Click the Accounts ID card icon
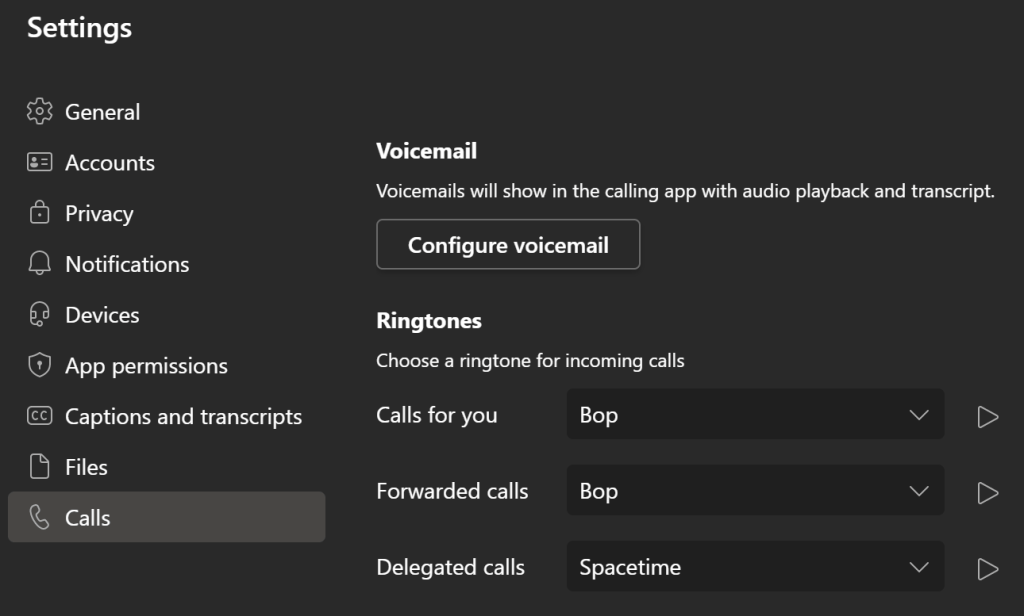This screenshot has height=616, width=1024. 40,163
